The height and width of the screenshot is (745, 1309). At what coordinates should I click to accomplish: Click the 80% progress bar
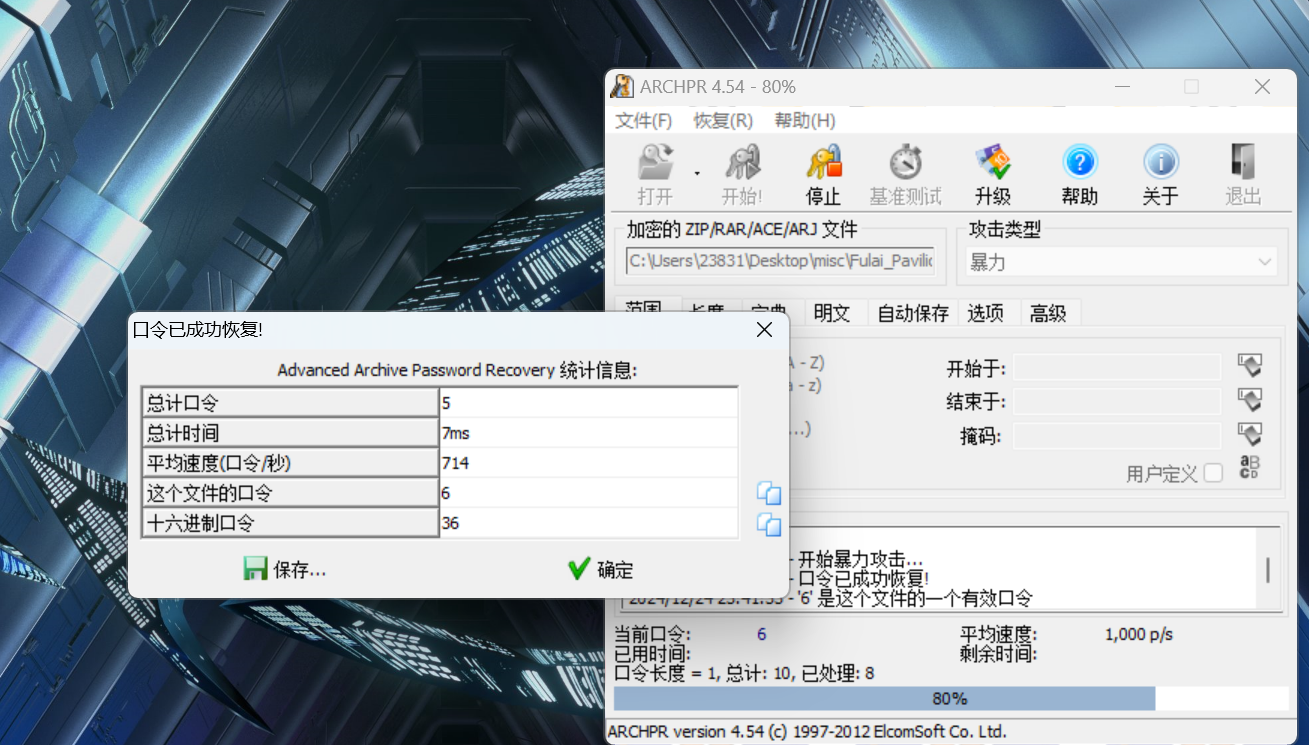[950, 699]
